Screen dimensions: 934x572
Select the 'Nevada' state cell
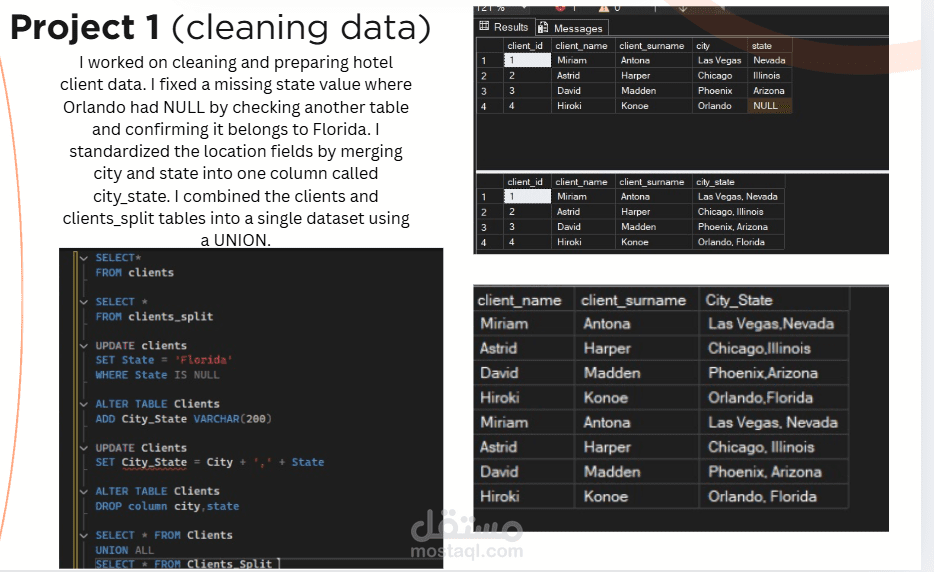tap(769, 60)
